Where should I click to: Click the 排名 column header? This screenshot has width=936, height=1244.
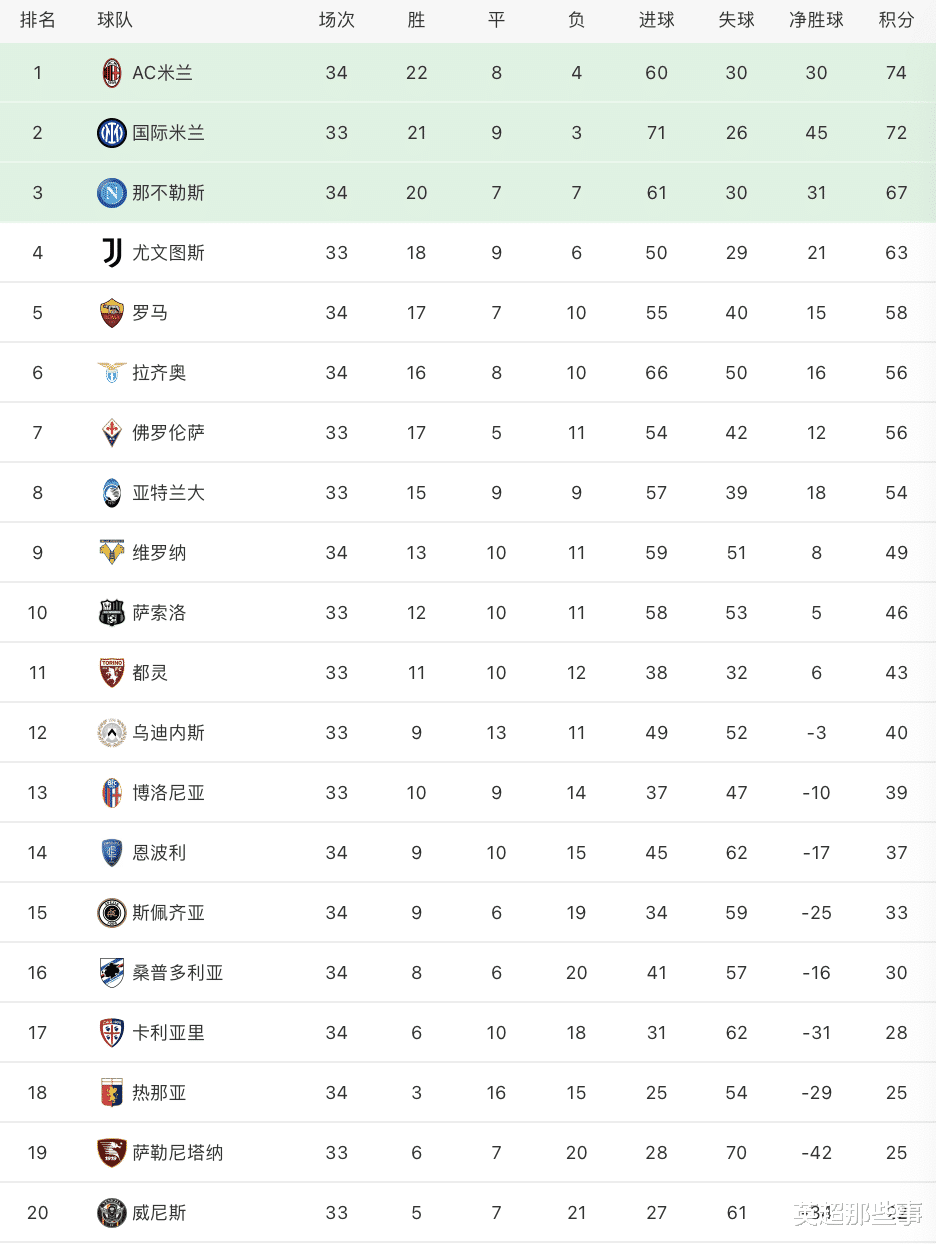pyautogui.click(x=38, y=20)
